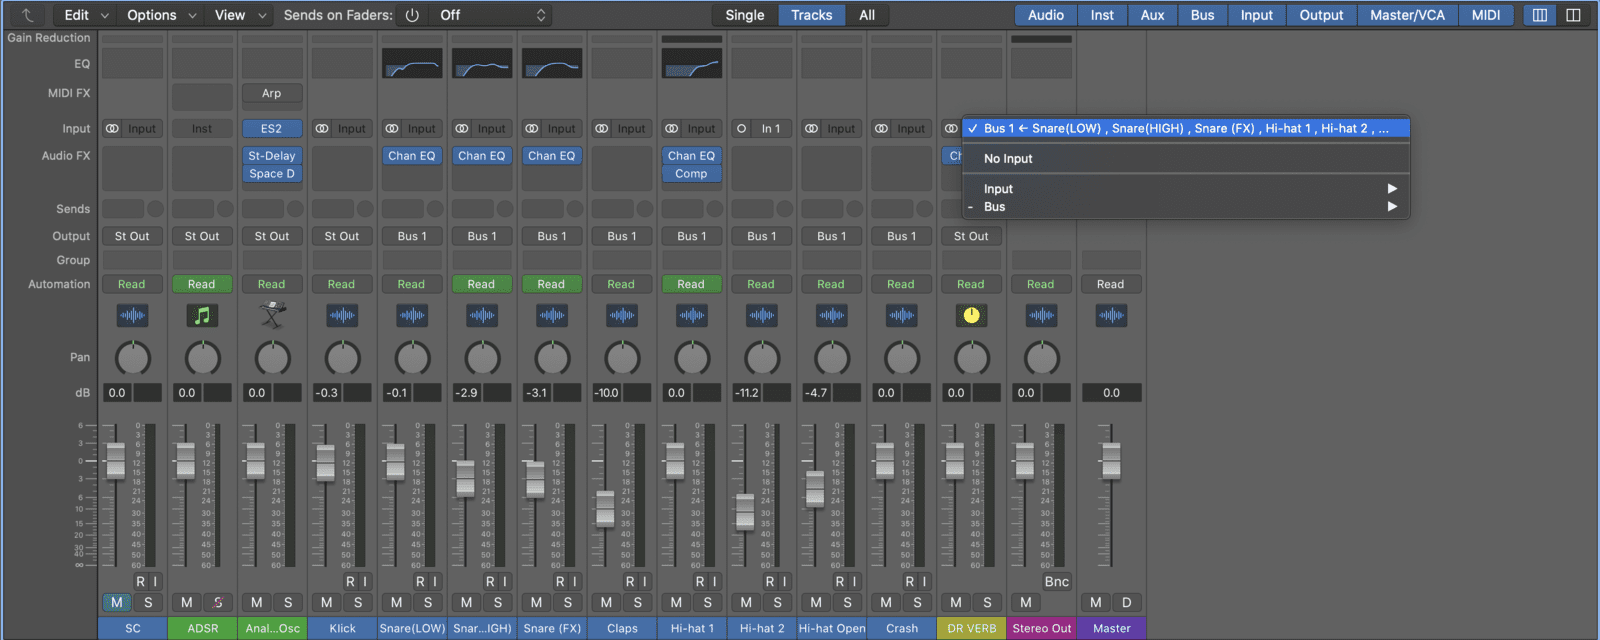Image resolution: width=1600 pixels, height=640 pixels.
Task: Click the Snare (FX) waveform icon
Action: pos(552,316)
